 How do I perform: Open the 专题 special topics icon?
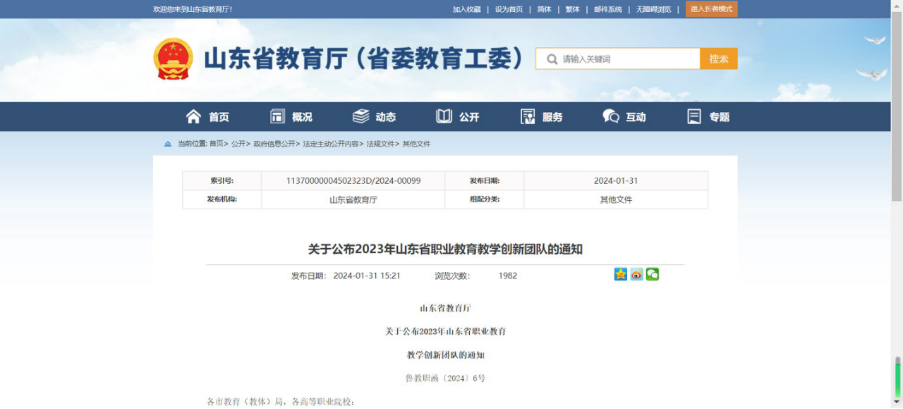pyautogui.click(x=694, y=117)
